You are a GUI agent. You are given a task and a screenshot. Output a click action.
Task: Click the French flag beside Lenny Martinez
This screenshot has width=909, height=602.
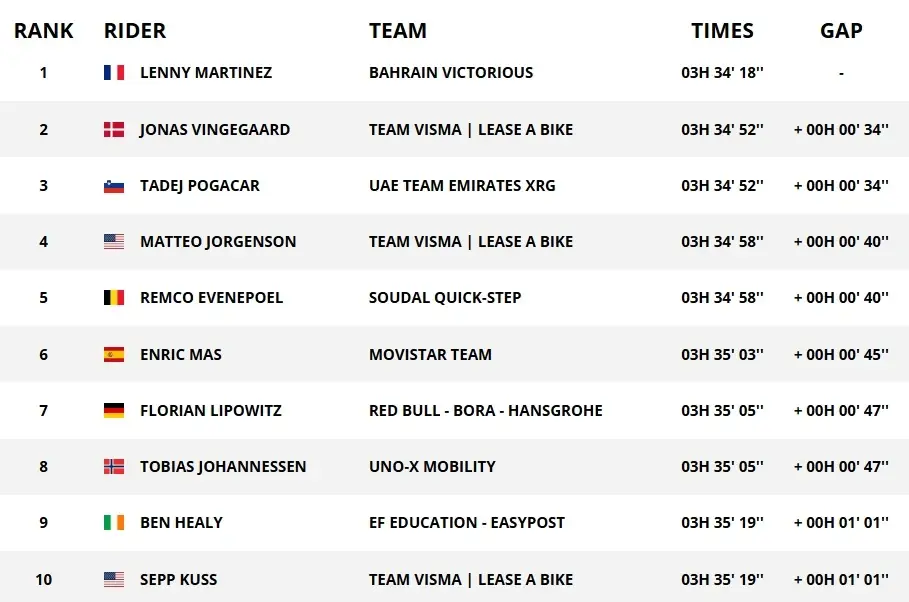[x=113, y=73]
